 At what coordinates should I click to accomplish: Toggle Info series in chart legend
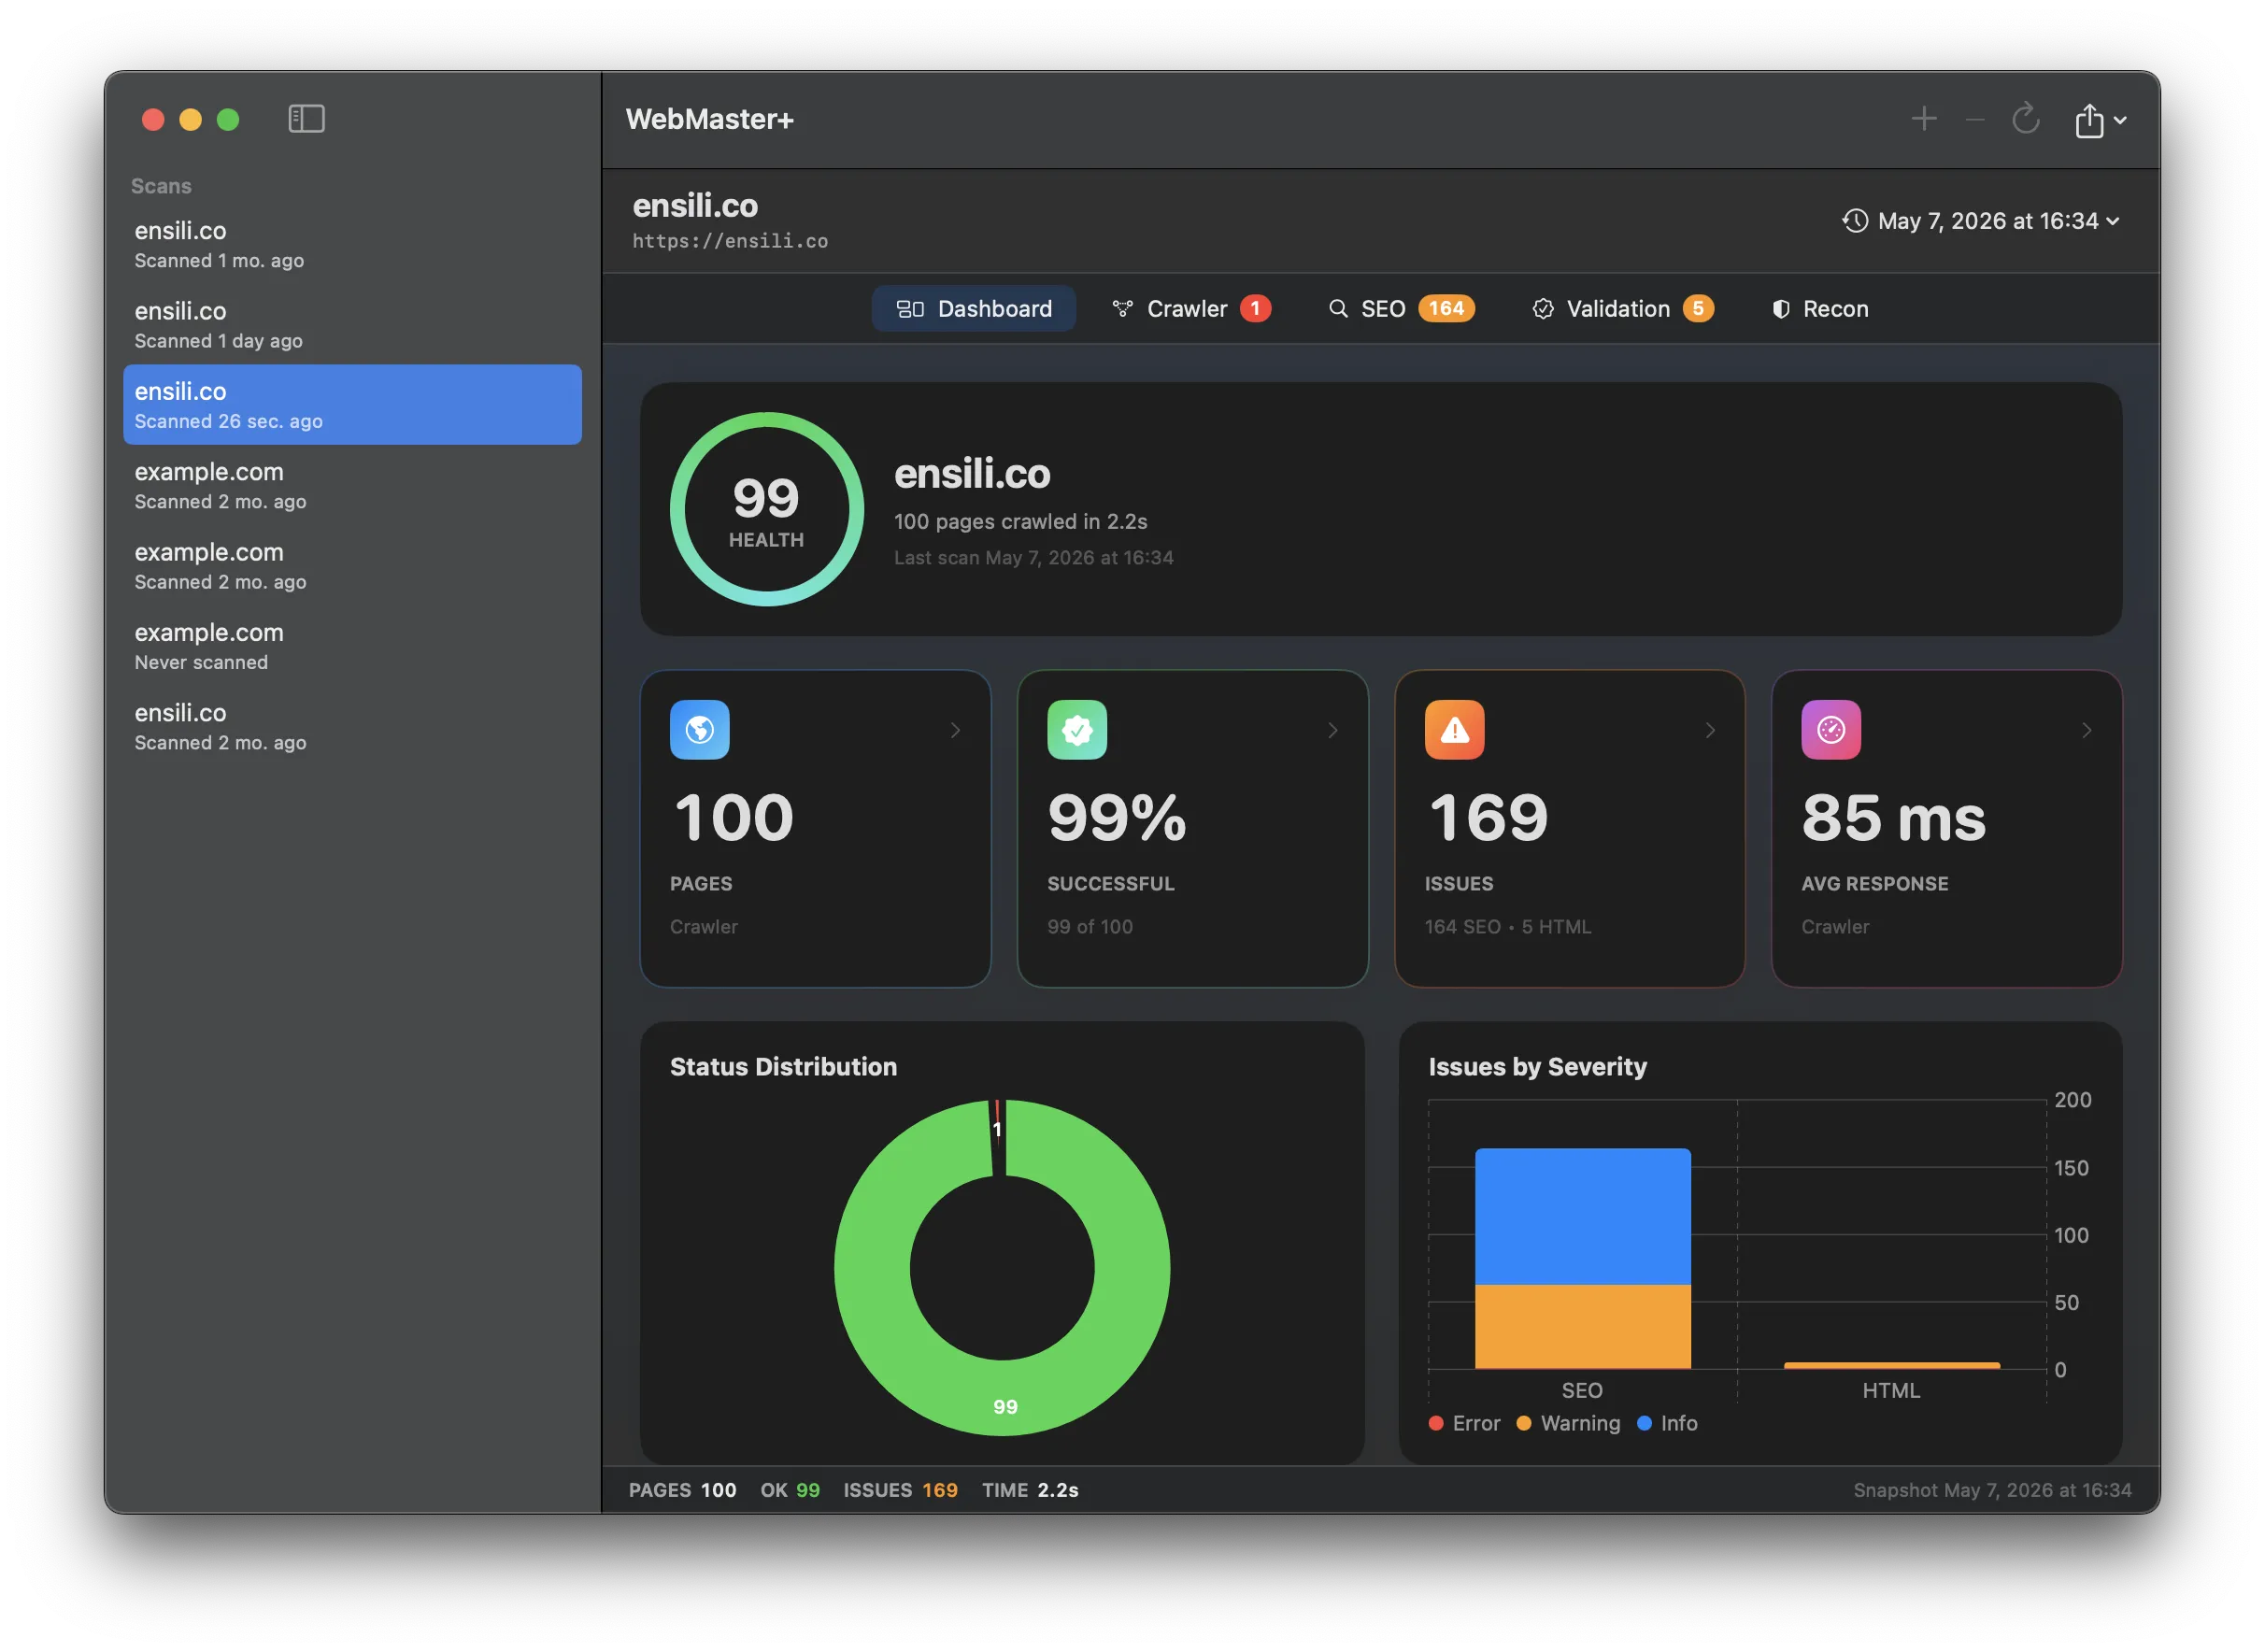coord(1667,1423)
